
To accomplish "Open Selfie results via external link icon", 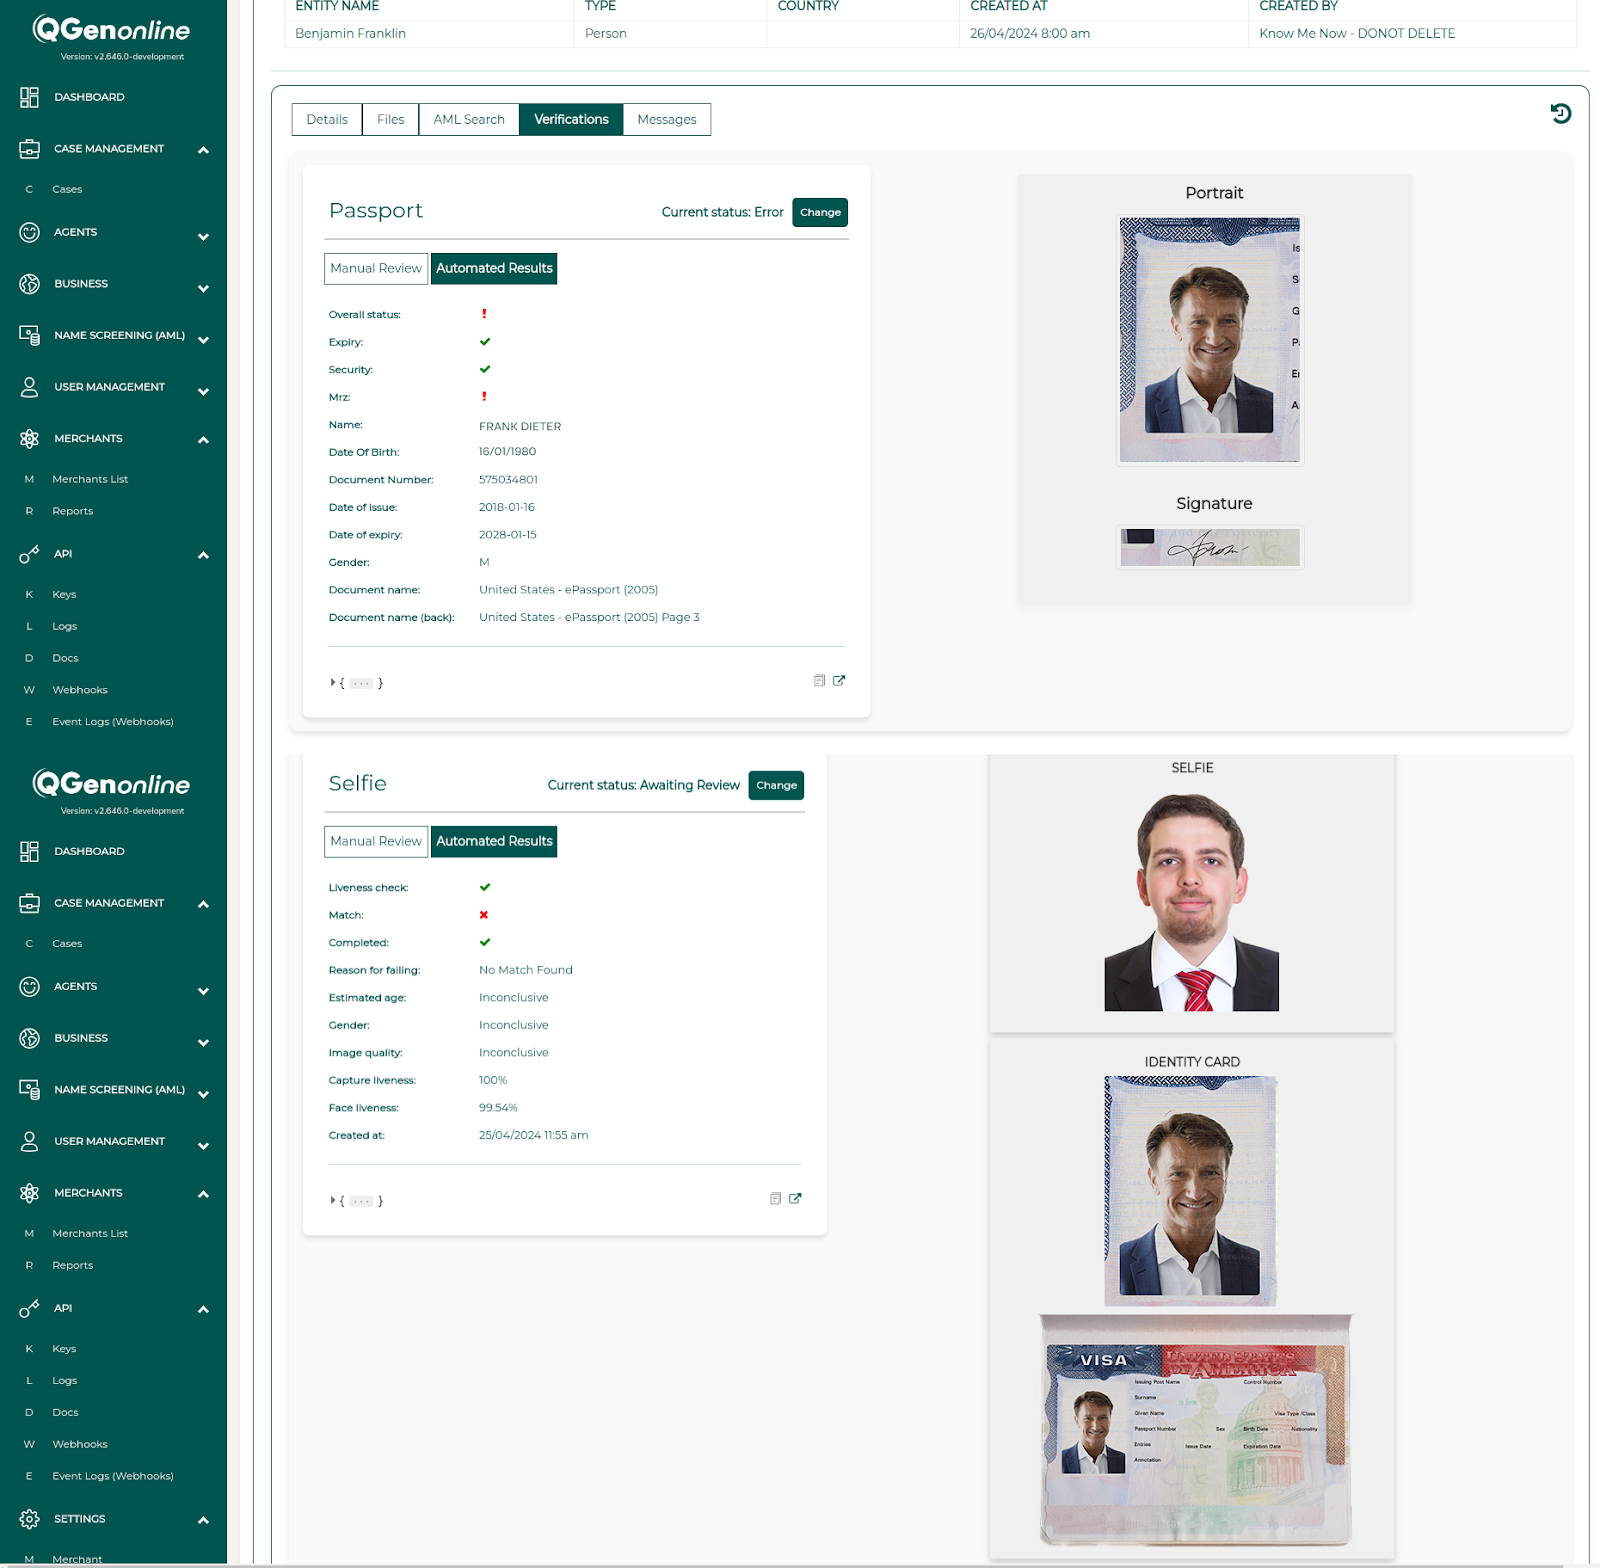I will 795,1198.
